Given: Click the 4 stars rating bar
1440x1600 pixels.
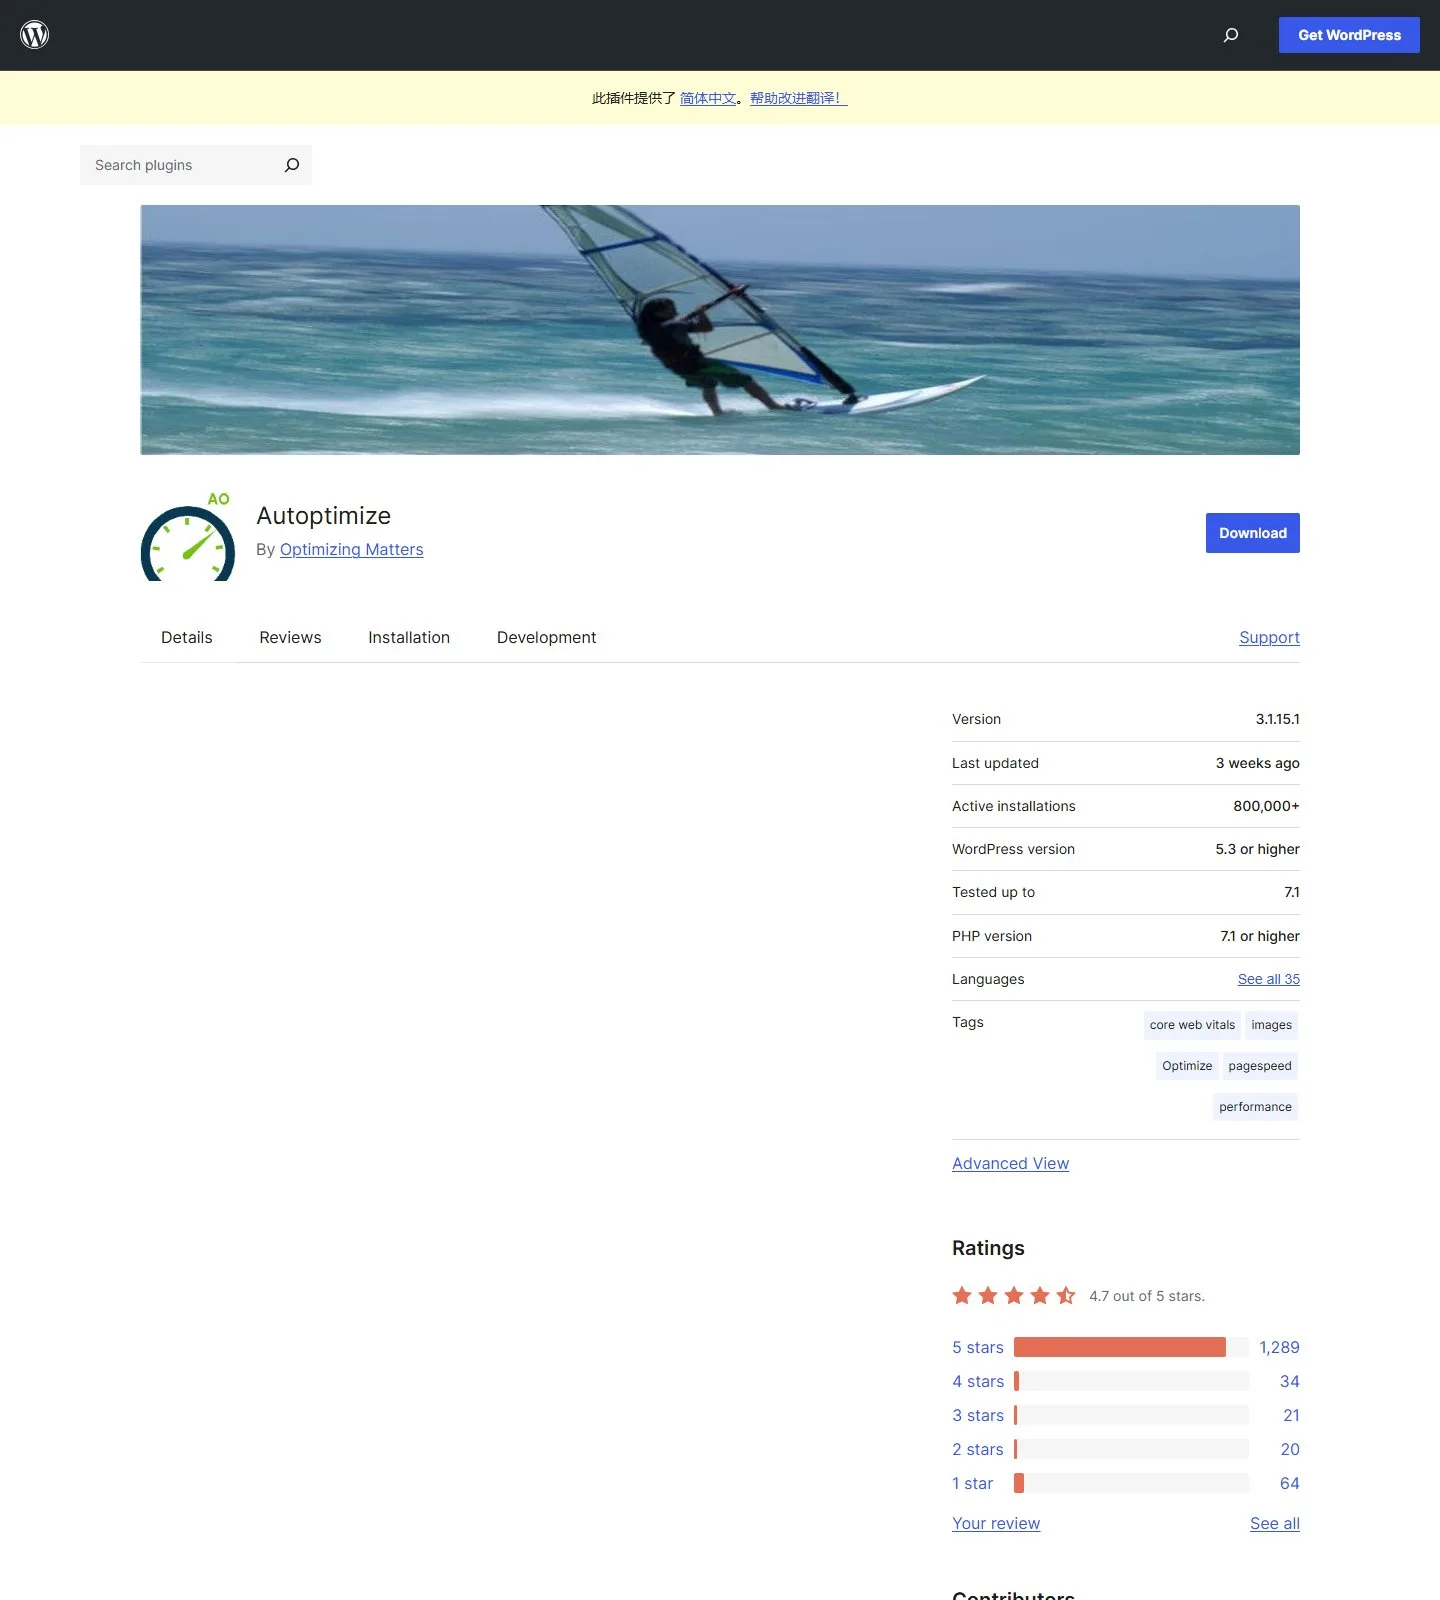Looking at the screenshot, I should 1131,1382.
